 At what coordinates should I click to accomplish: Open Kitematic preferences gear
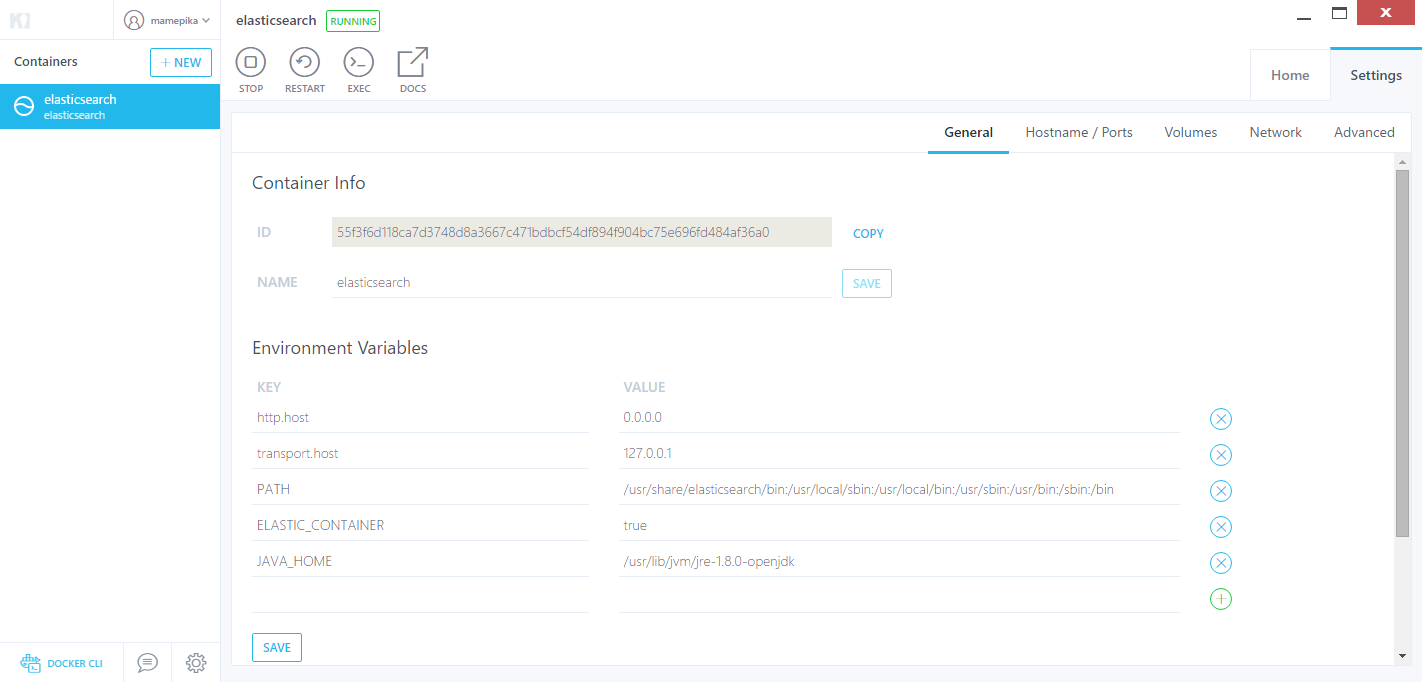tap(196, 662)
